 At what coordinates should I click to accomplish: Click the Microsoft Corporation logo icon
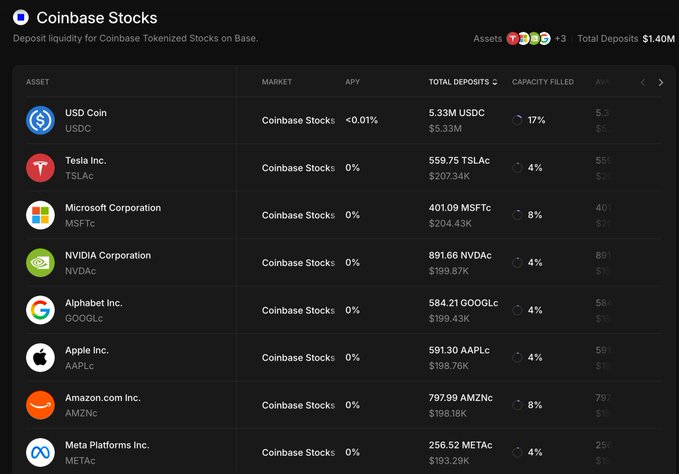[x=40, y=215]
